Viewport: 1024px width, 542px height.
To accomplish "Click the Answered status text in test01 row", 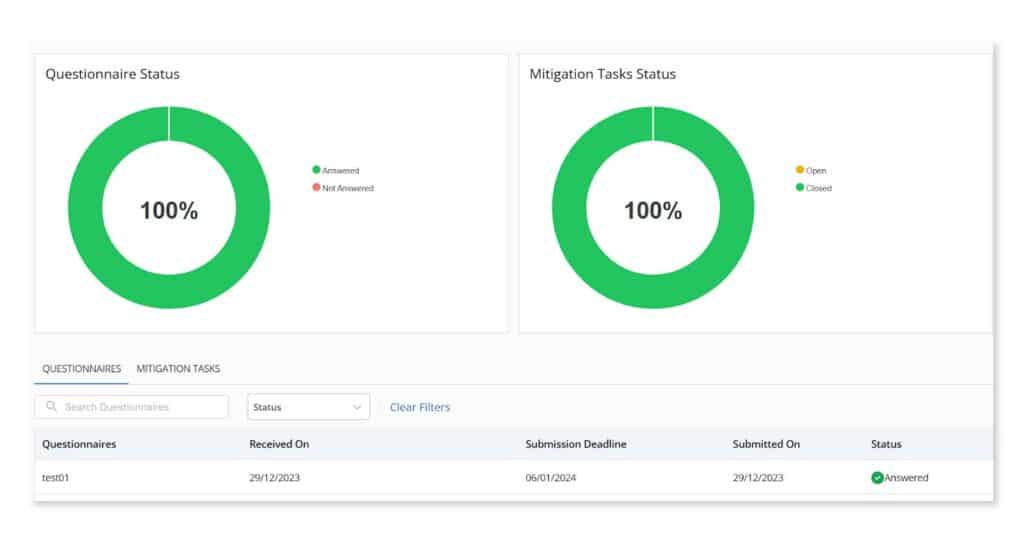I will coord(906,478).
